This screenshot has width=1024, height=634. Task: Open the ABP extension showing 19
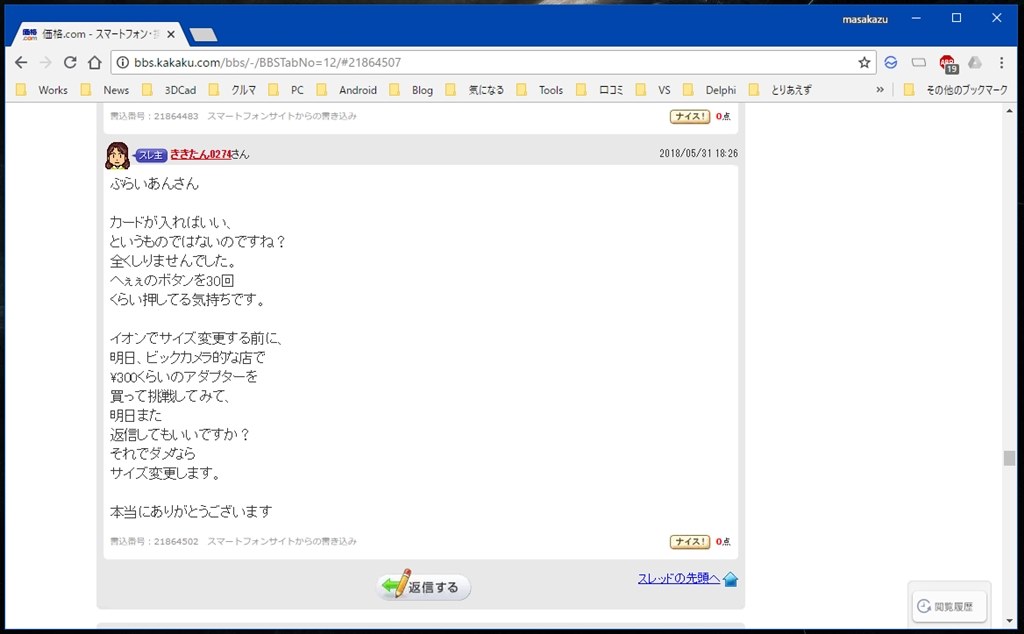(948, 63)
